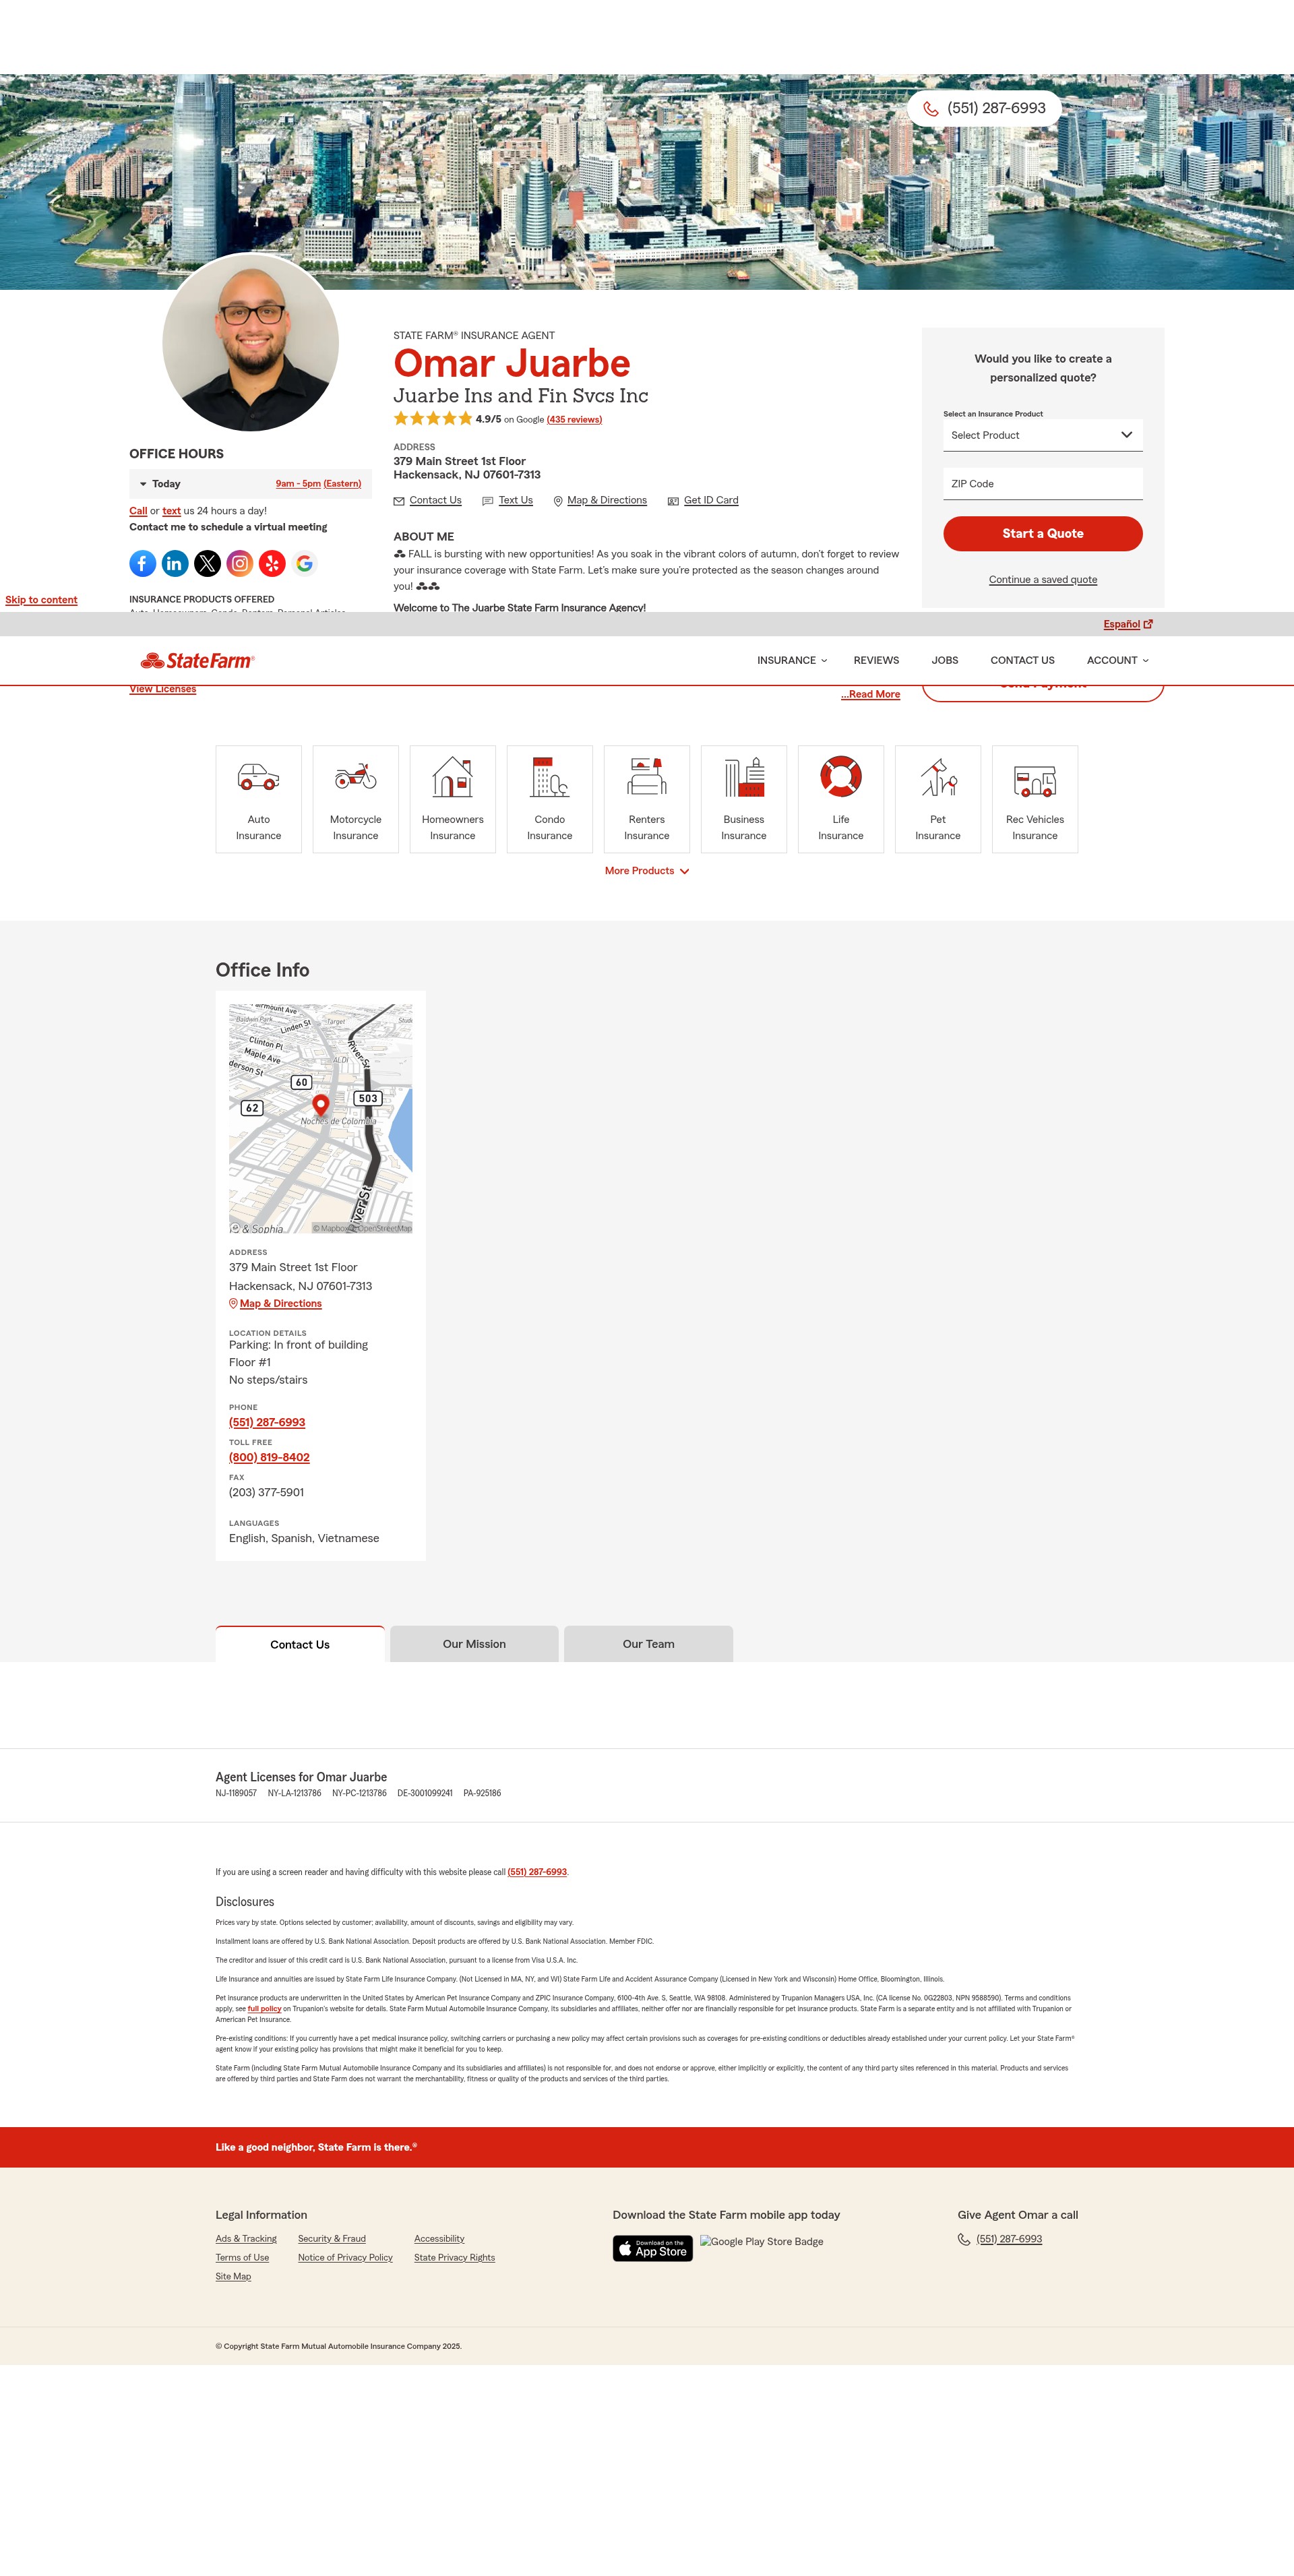Select the Auto Insurance car icon card

click(x=258, y=799)
